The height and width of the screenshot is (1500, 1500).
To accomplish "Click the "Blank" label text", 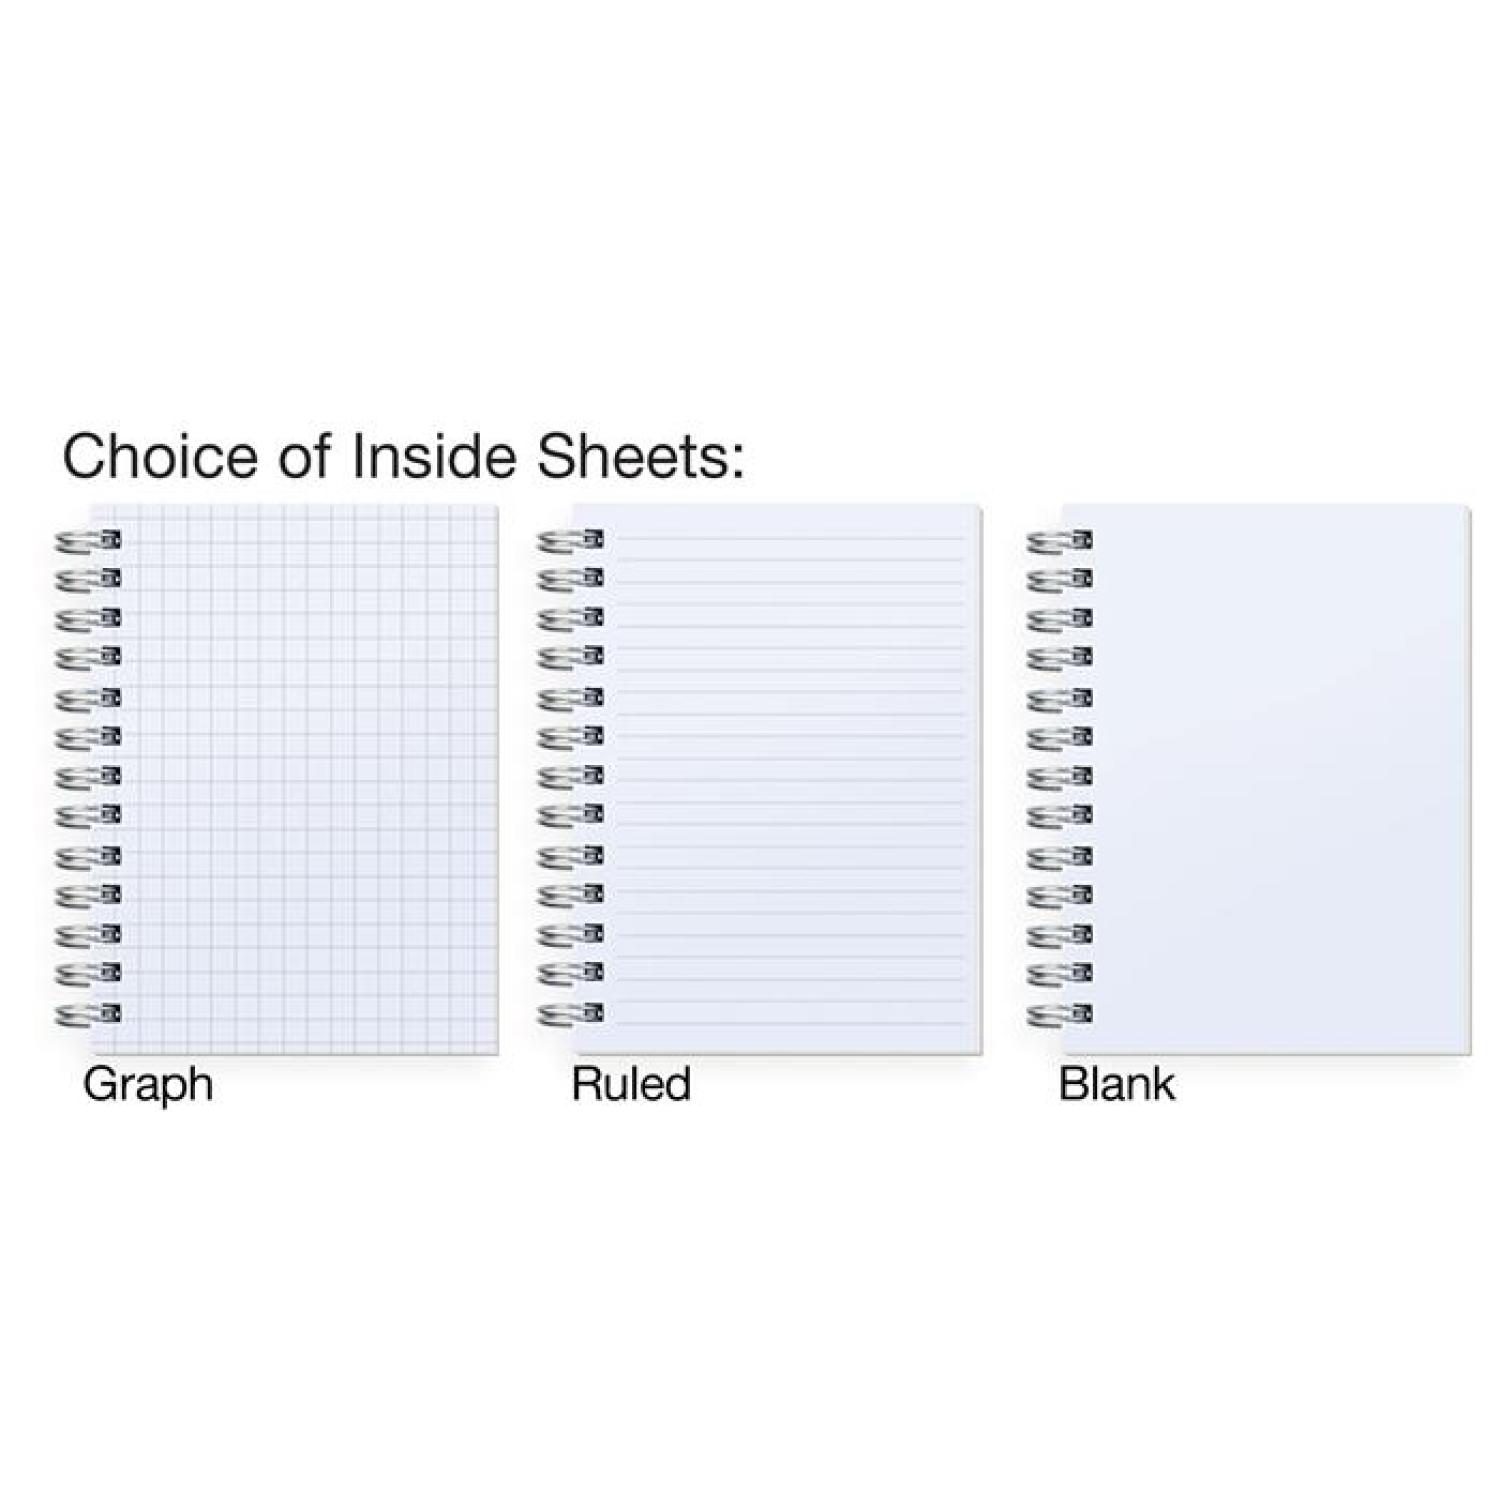I will 1116,1085.
